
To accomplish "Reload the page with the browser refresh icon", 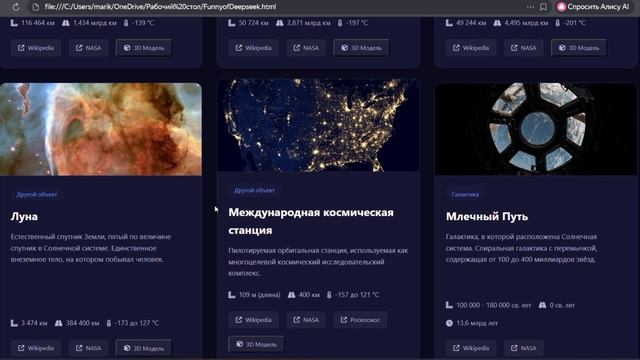I will pos(16,7).
